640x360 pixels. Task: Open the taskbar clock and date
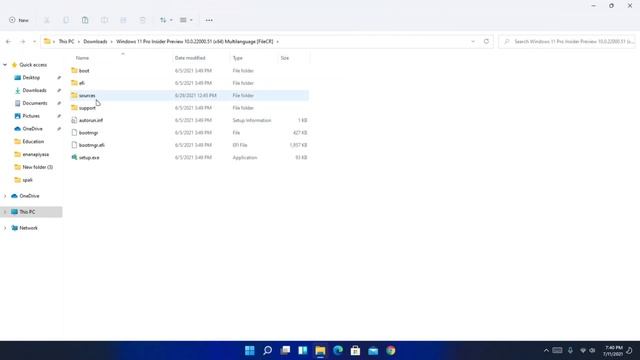click(613, 351)
